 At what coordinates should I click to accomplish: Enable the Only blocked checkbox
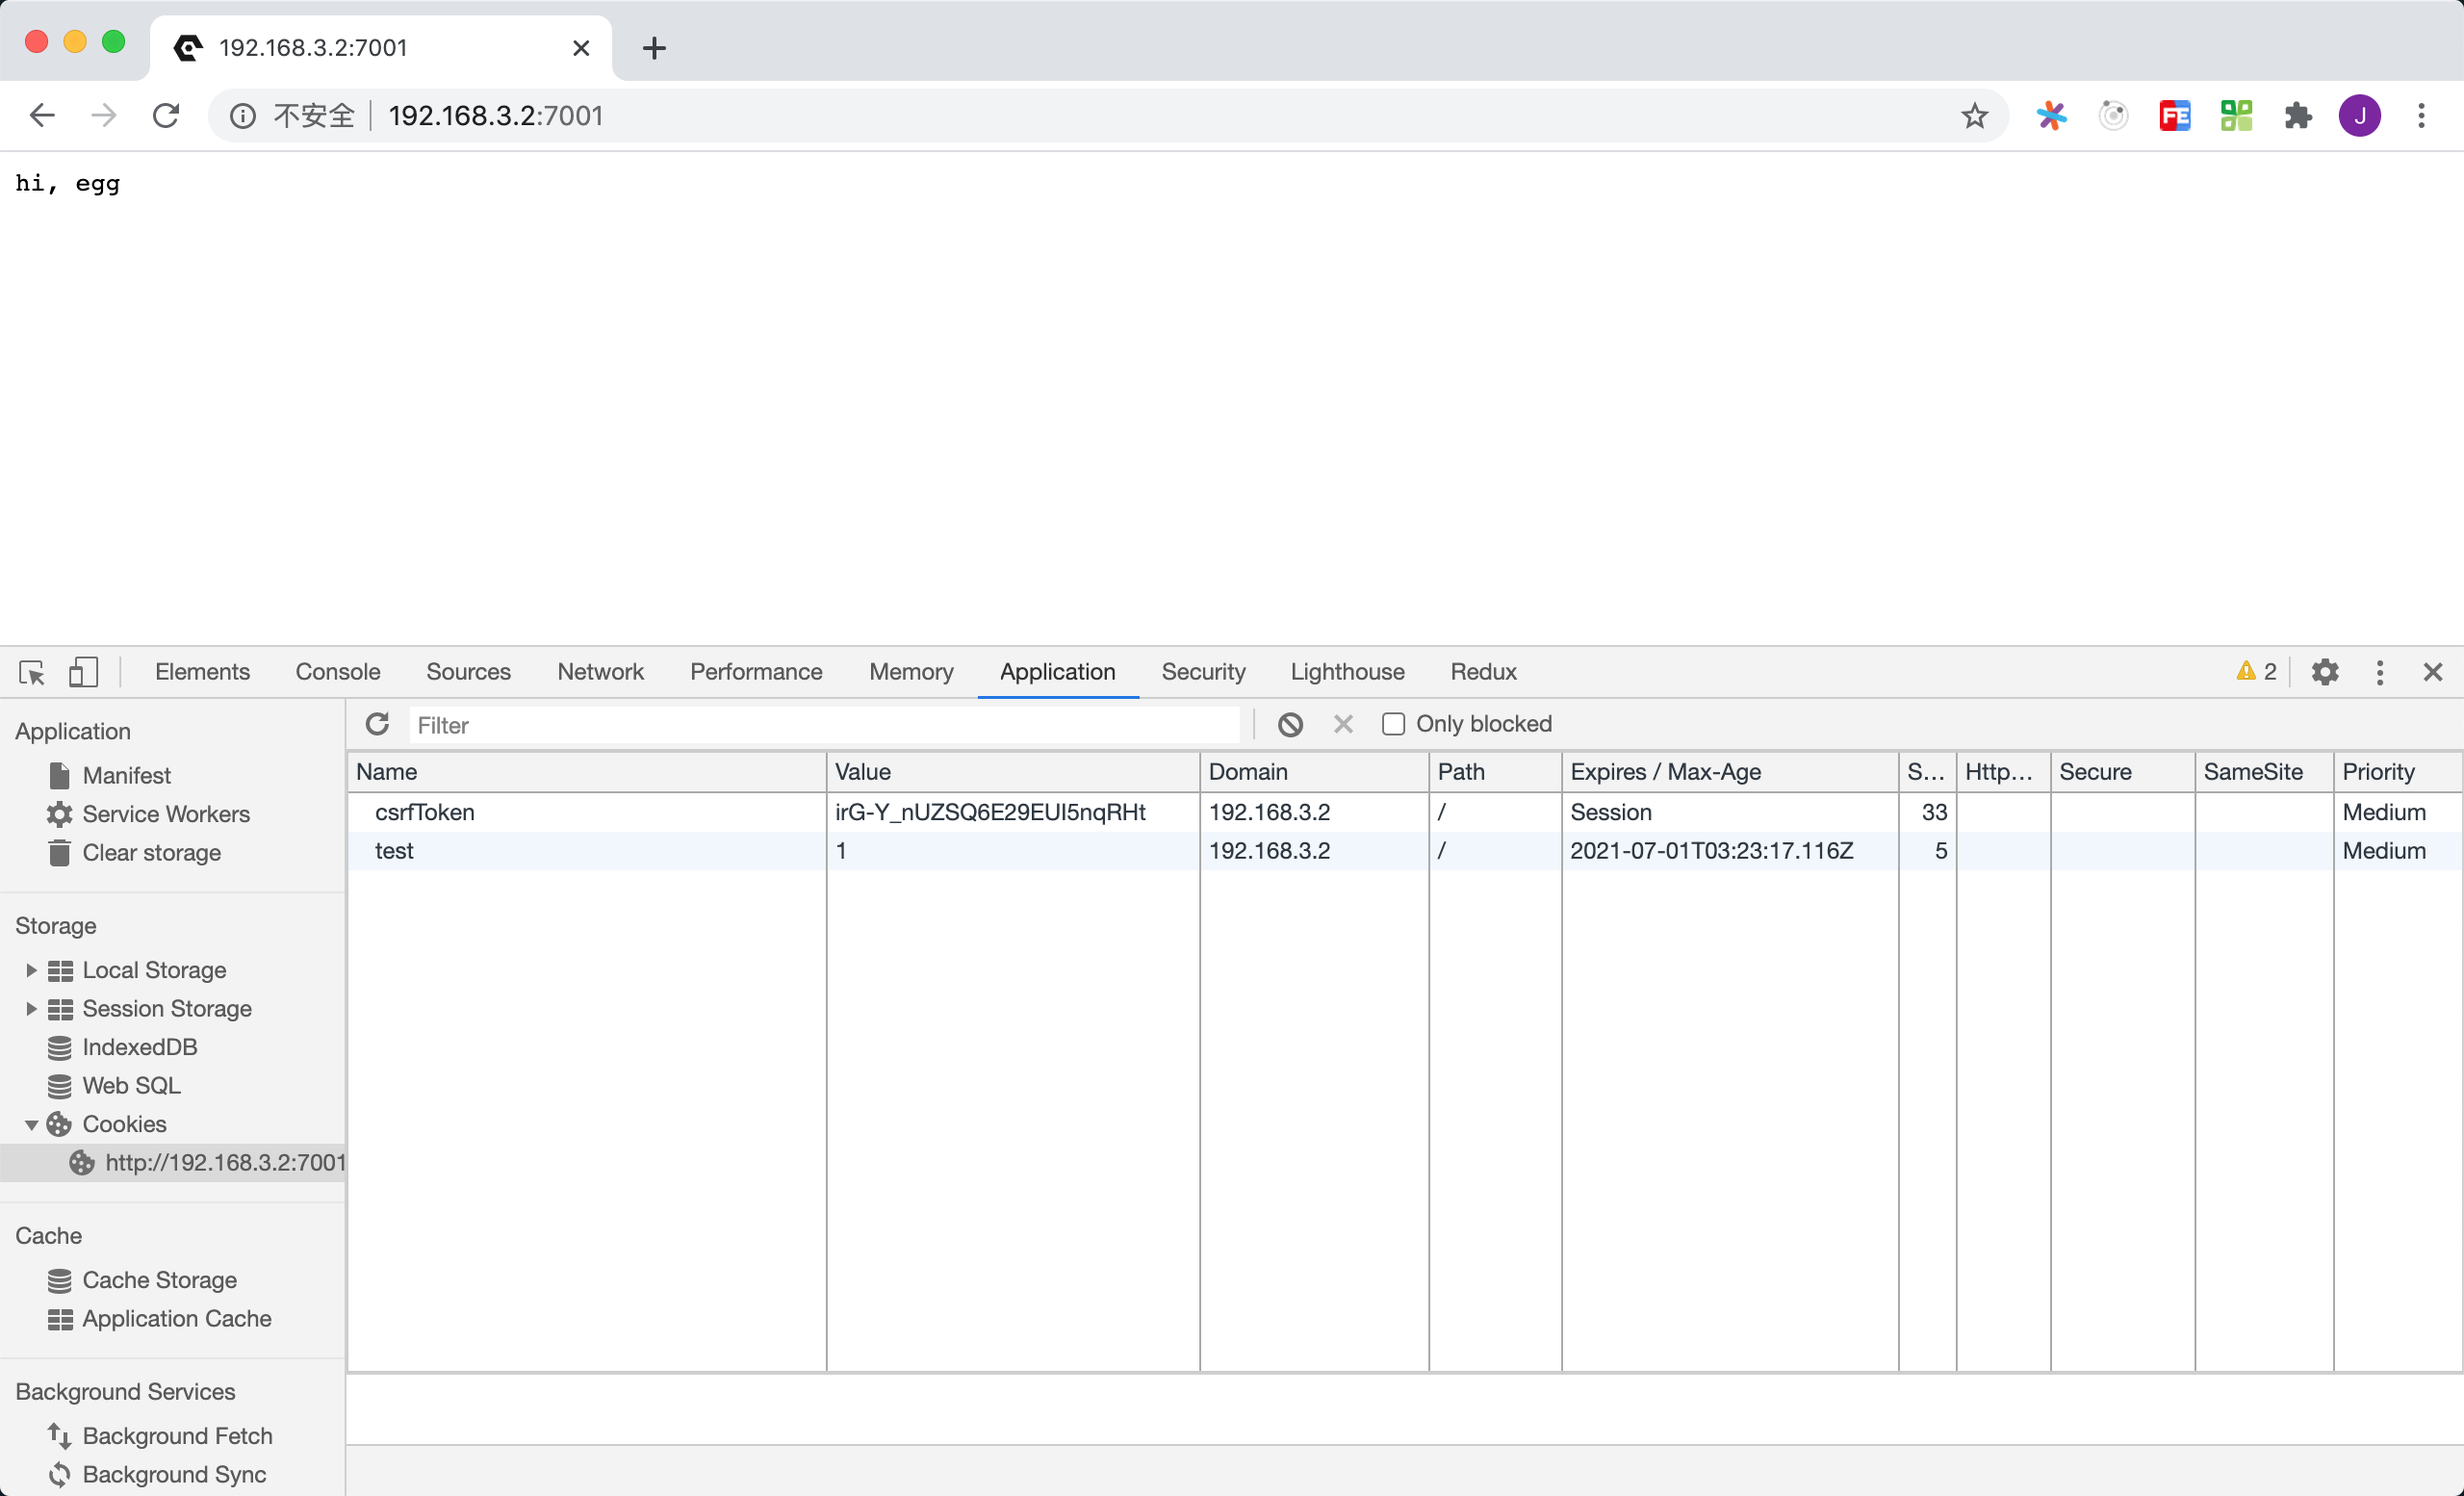click(1393, 724)
